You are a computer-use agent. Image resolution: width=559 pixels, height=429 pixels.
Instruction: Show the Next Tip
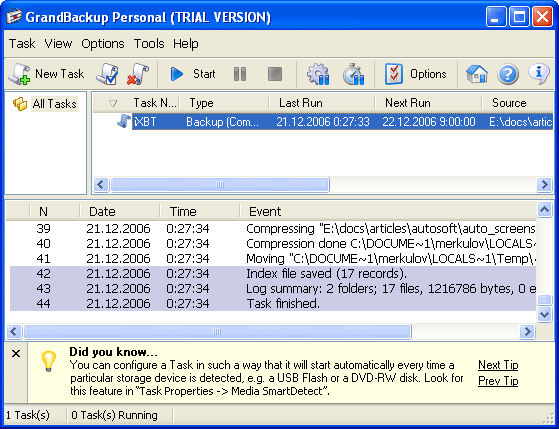pyautogui.click(x=498, y=365)
